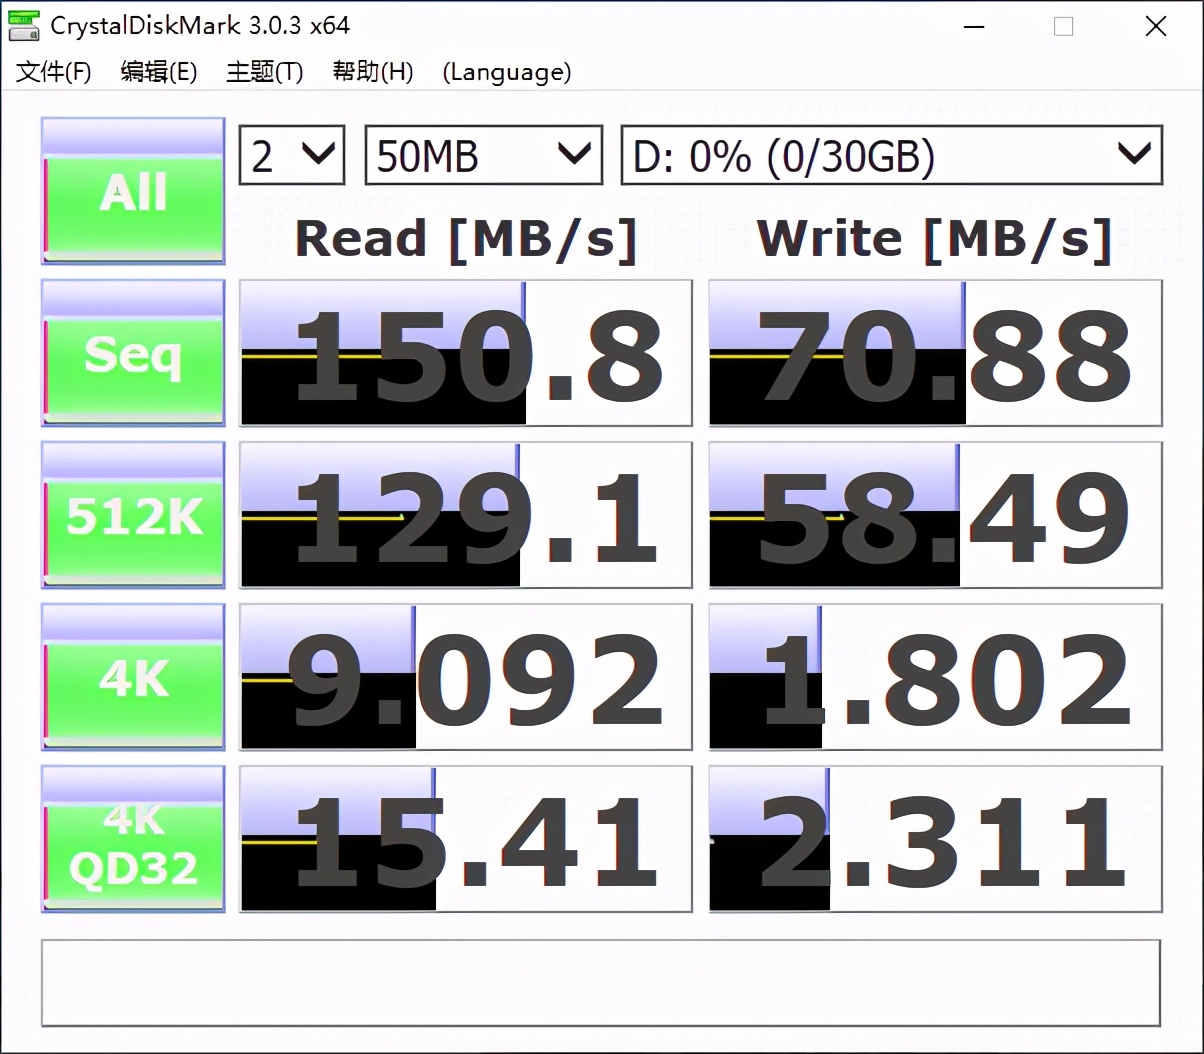The image size is (1204, 1054).
Task: Click the 4K read result 9.092
Action: 466,677
